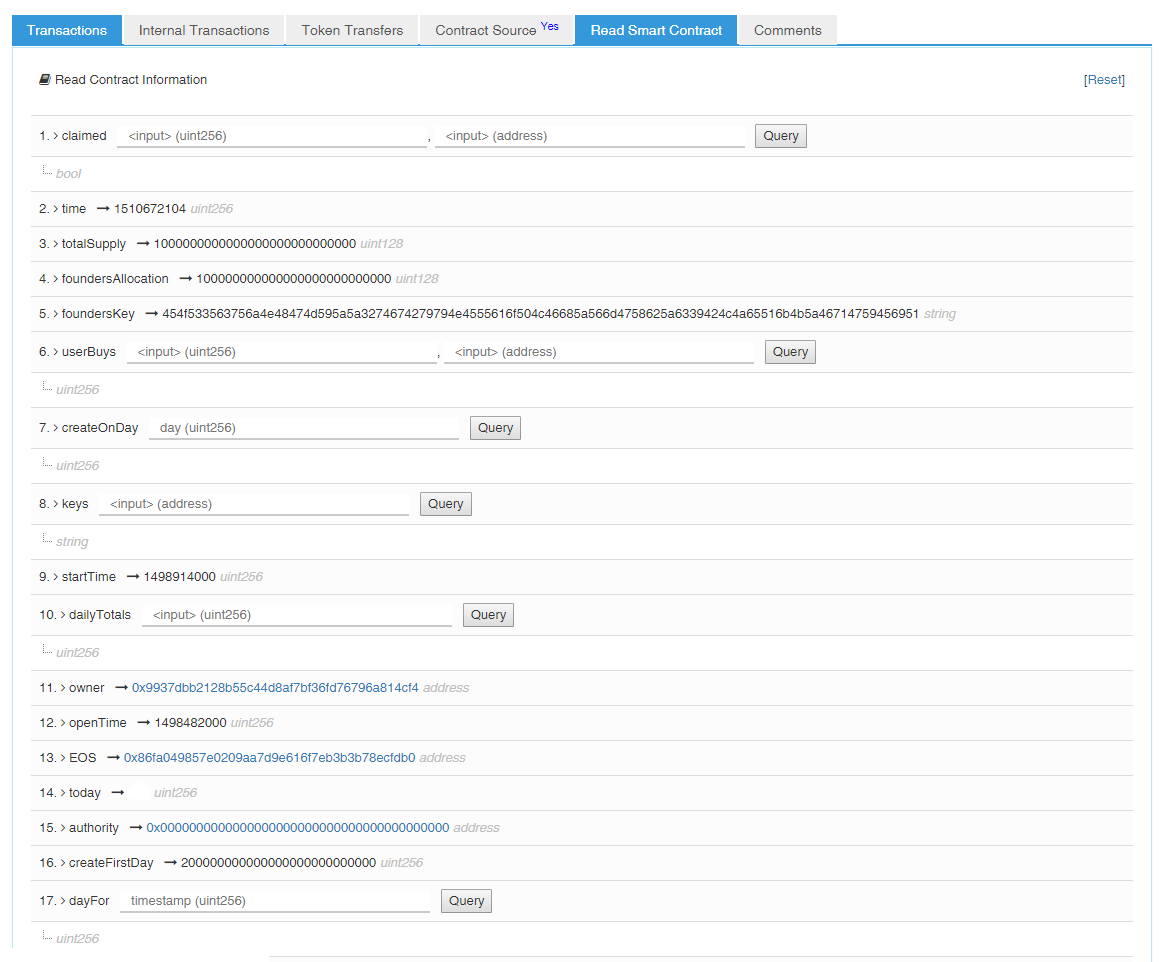Viewport: 1163px width, 962px height.
Task: Open the Comments tab
Action: point(788,30)
